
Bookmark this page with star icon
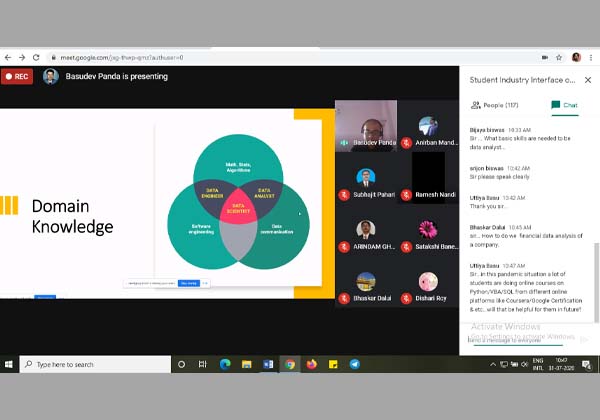(558, 57)
